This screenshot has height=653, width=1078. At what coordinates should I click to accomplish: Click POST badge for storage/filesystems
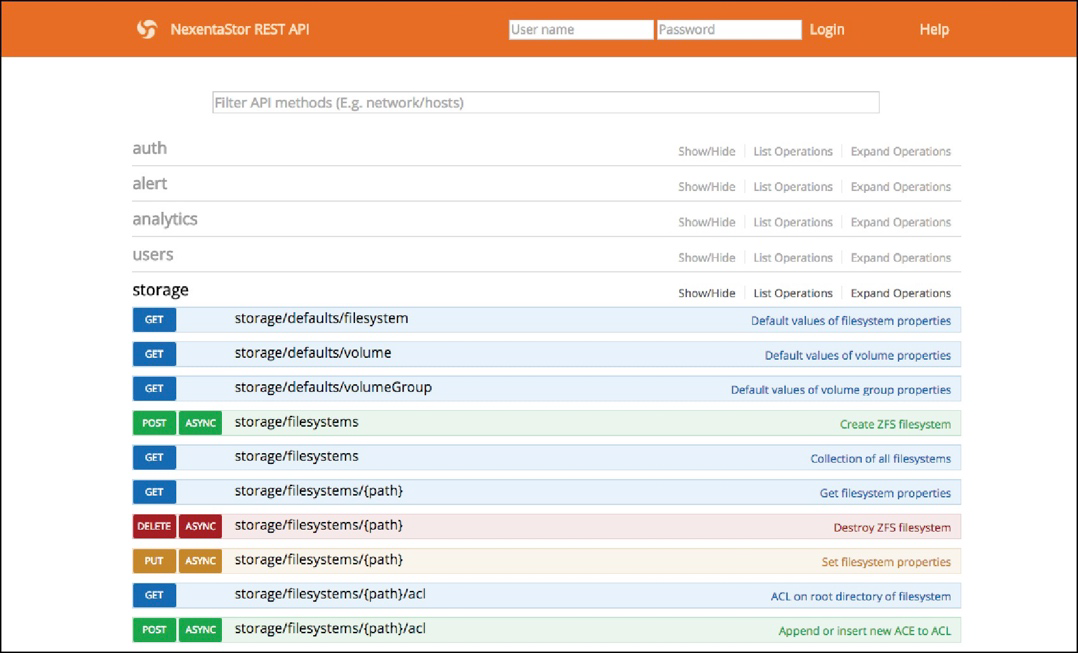(154, 423)
